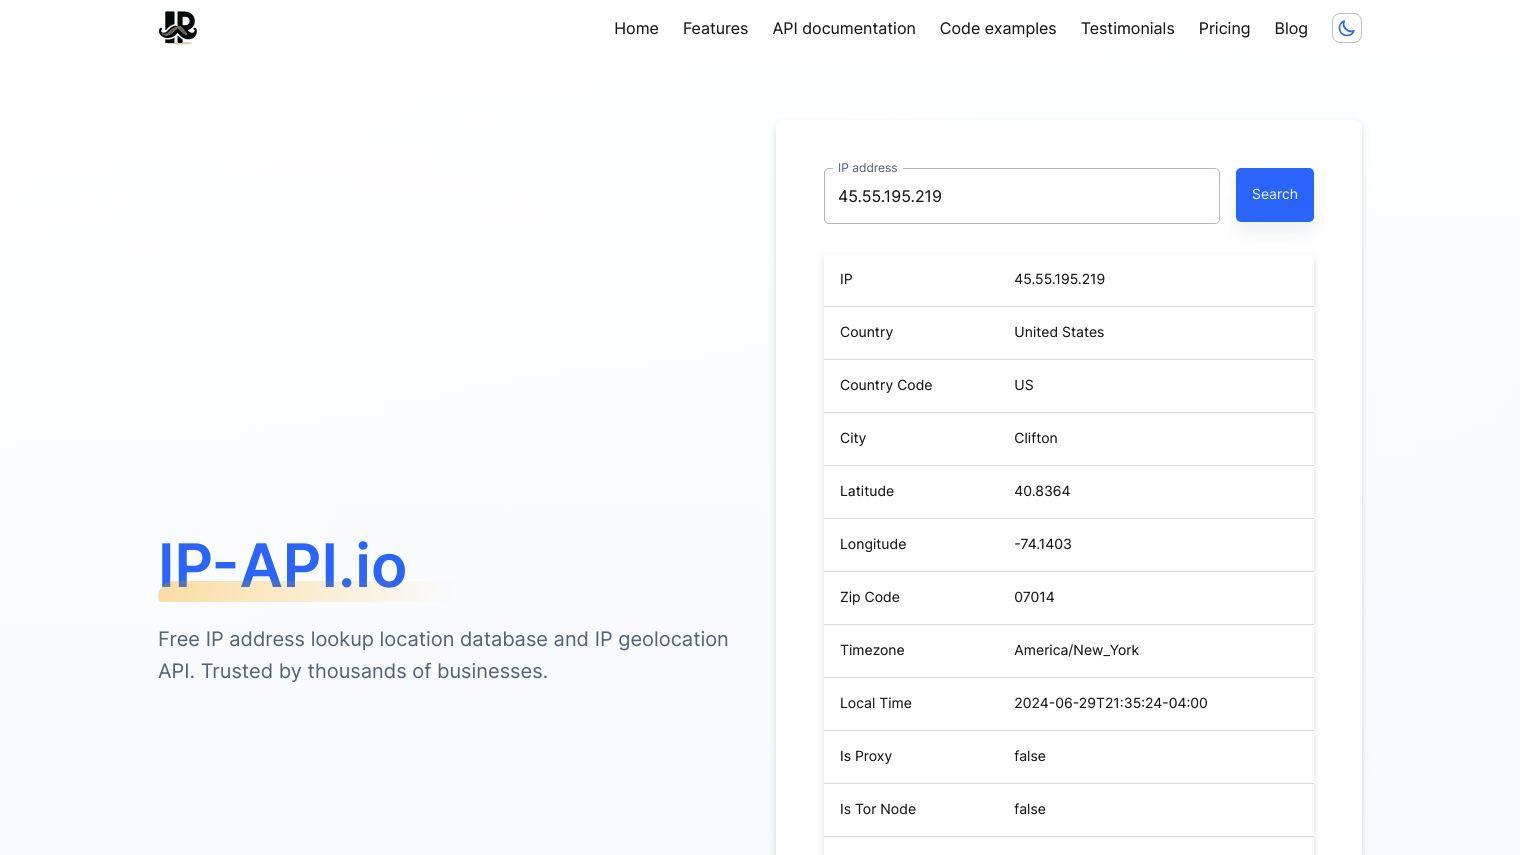This screenshot has height=855, width=1520.
Task: Select Longitude value -74.1403
Action: (1043, 545)
